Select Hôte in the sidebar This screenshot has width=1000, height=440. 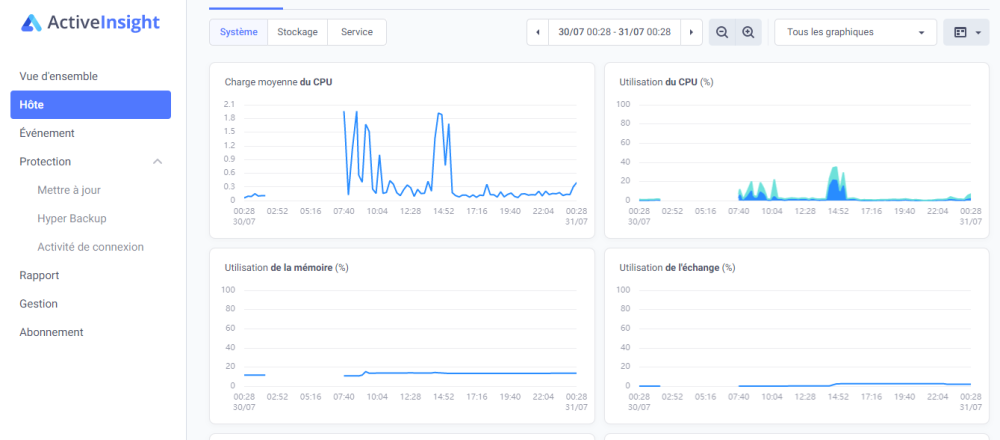pyautogui.click(x=91, y=105)
